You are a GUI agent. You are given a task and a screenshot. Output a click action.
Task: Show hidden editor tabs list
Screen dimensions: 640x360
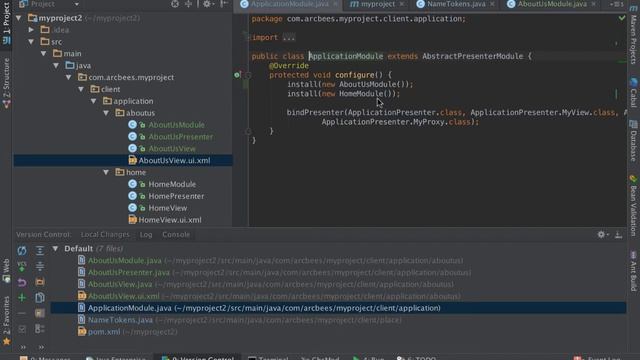click(617, 4)
